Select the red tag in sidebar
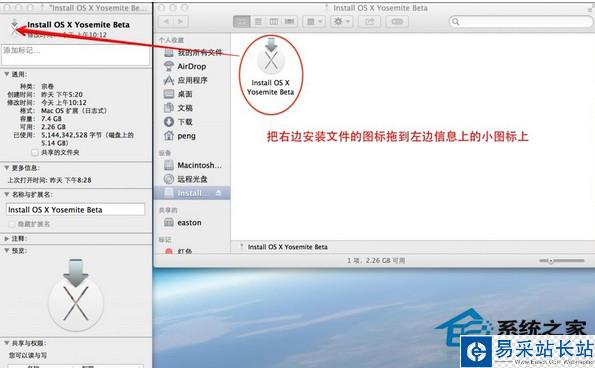 coord(179,251)
